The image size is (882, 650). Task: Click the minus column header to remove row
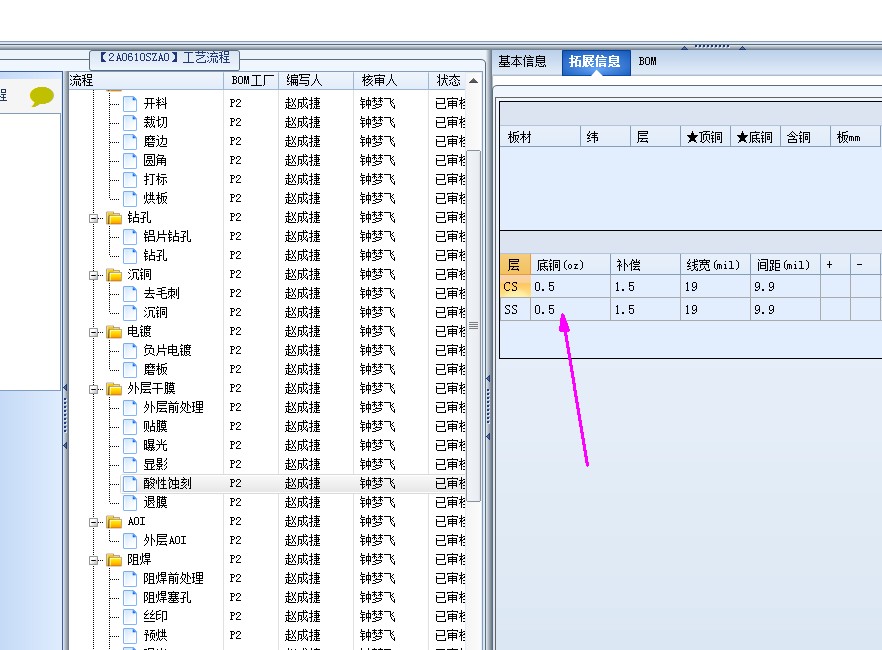coord(865,264)
